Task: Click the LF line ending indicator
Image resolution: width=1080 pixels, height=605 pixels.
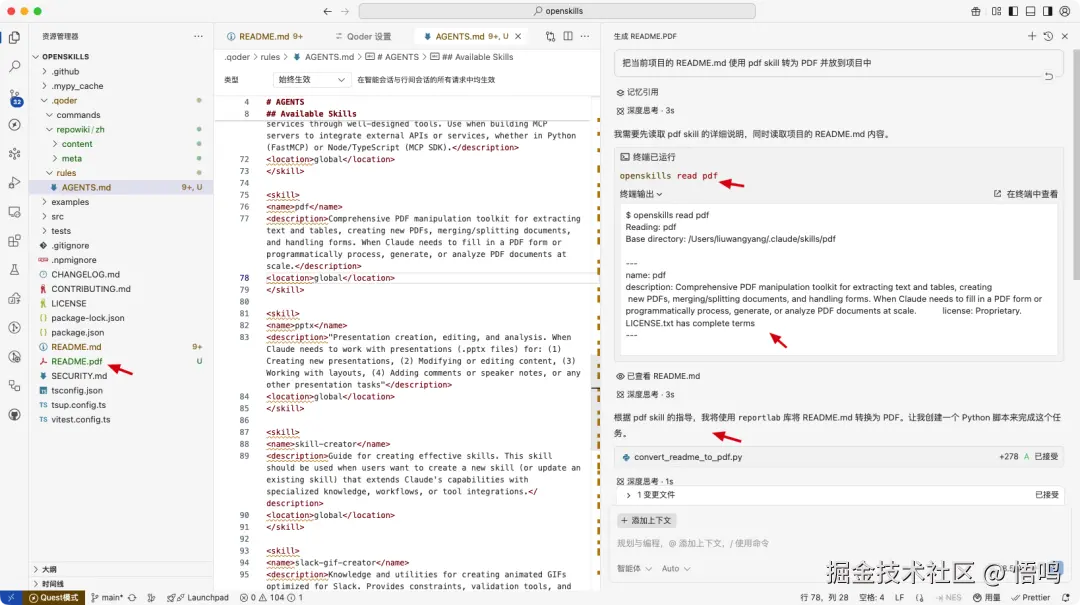Action: 899,597
